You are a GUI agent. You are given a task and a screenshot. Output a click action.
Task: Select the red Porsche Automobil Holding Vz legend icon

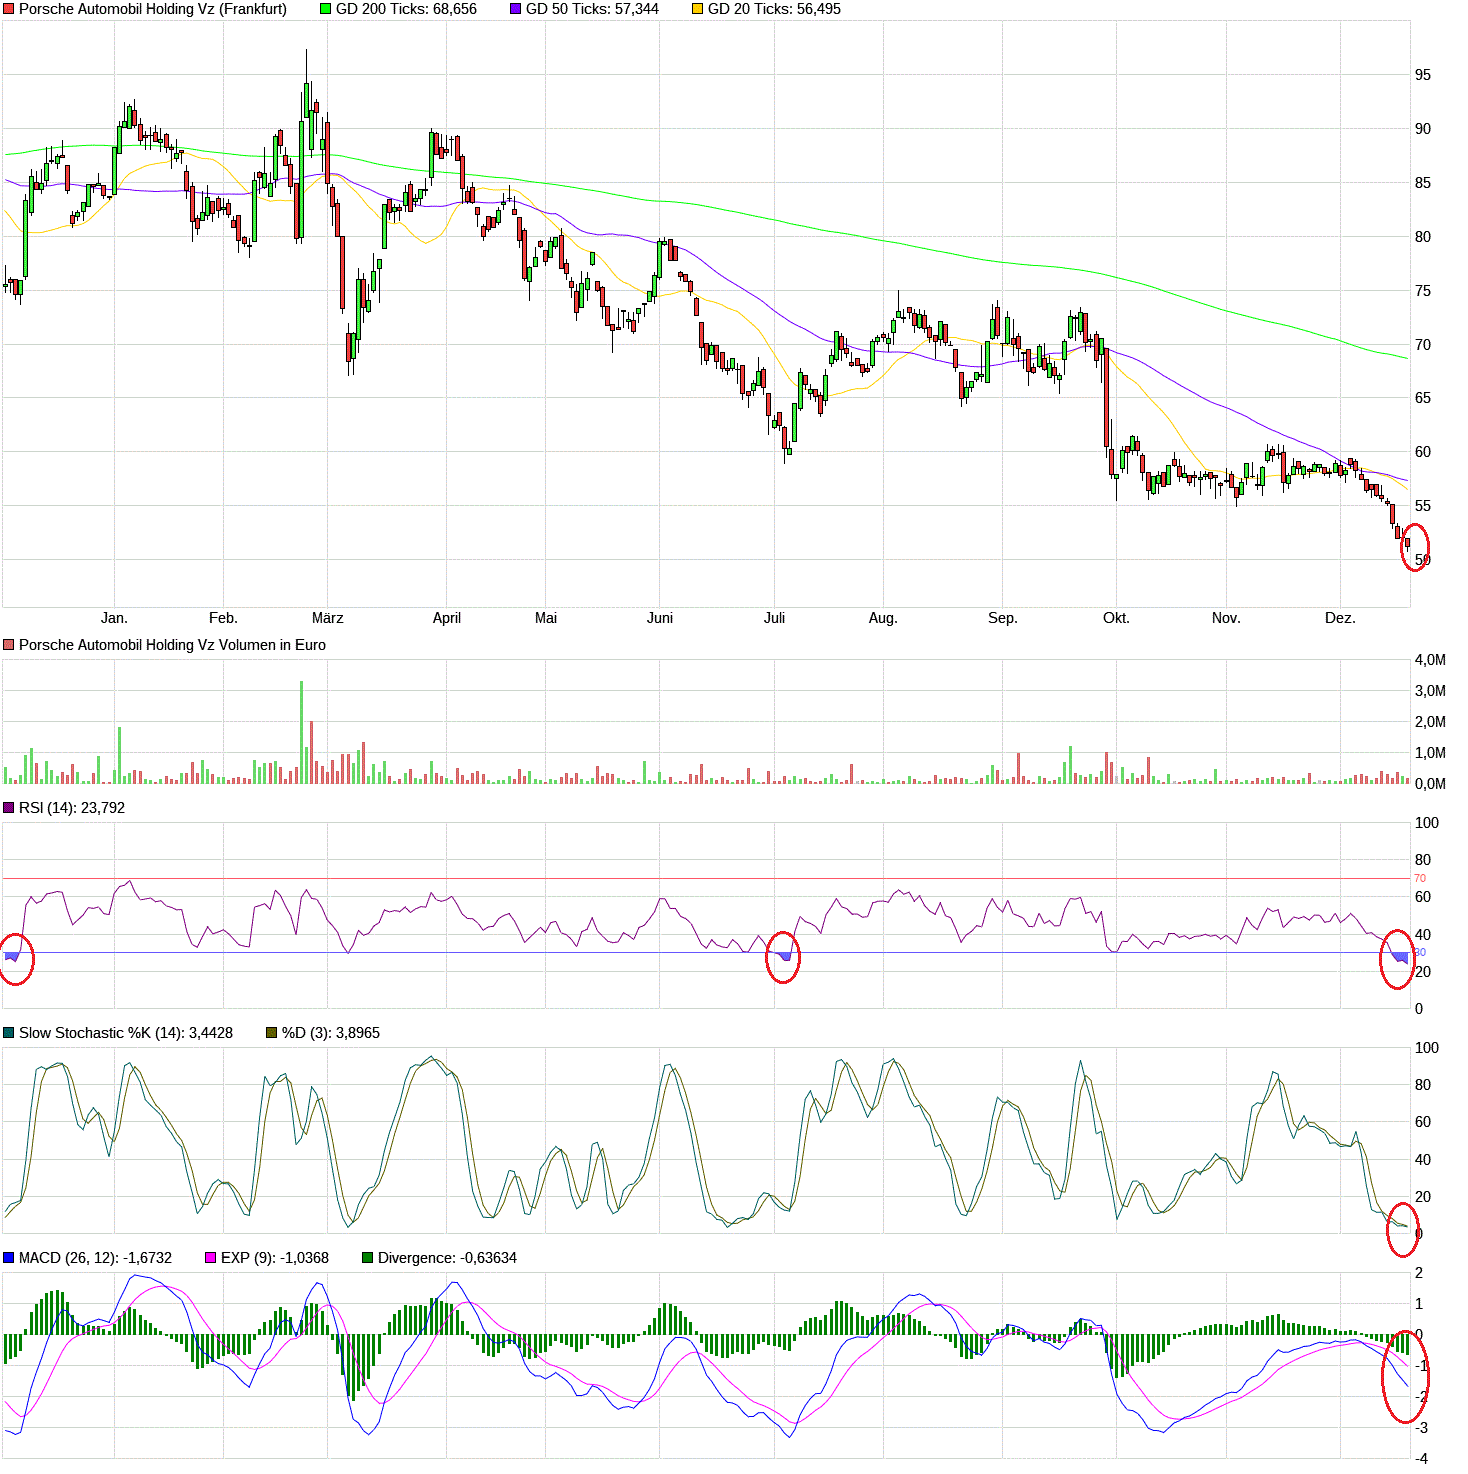(7, 9)
